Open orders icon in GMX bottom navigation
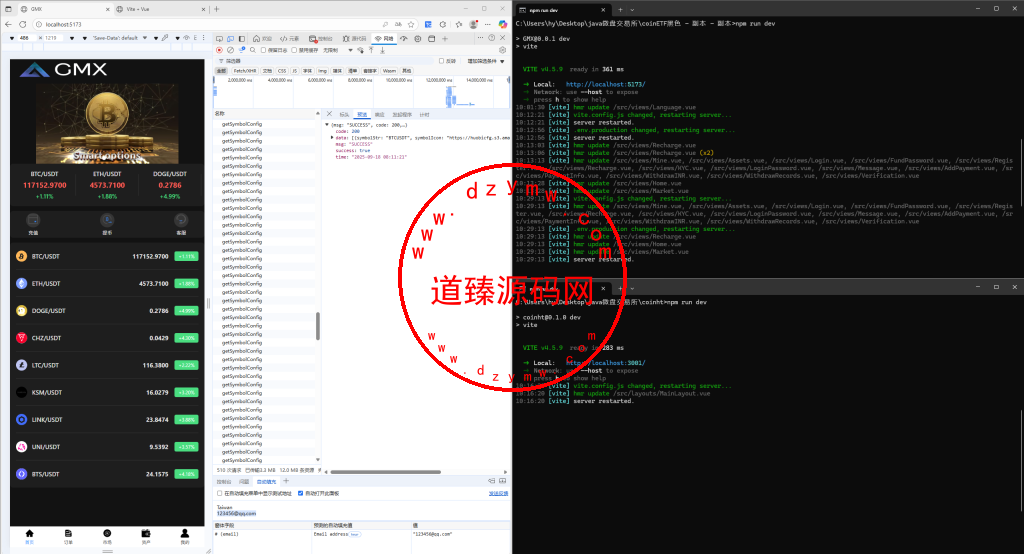The width and height of the screenshot is (1024, 554). click(68, 536)
